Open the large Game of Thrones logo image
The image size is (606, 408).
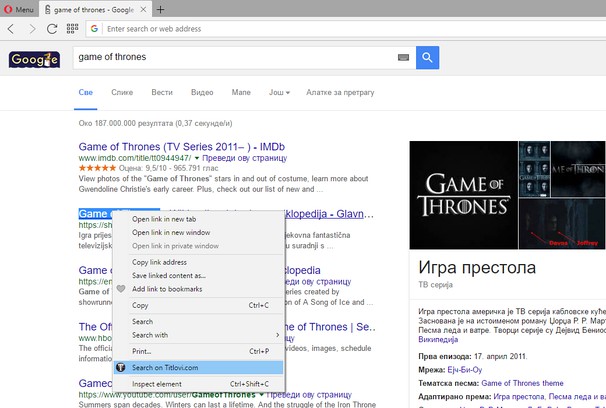click(x=463, y=195)
